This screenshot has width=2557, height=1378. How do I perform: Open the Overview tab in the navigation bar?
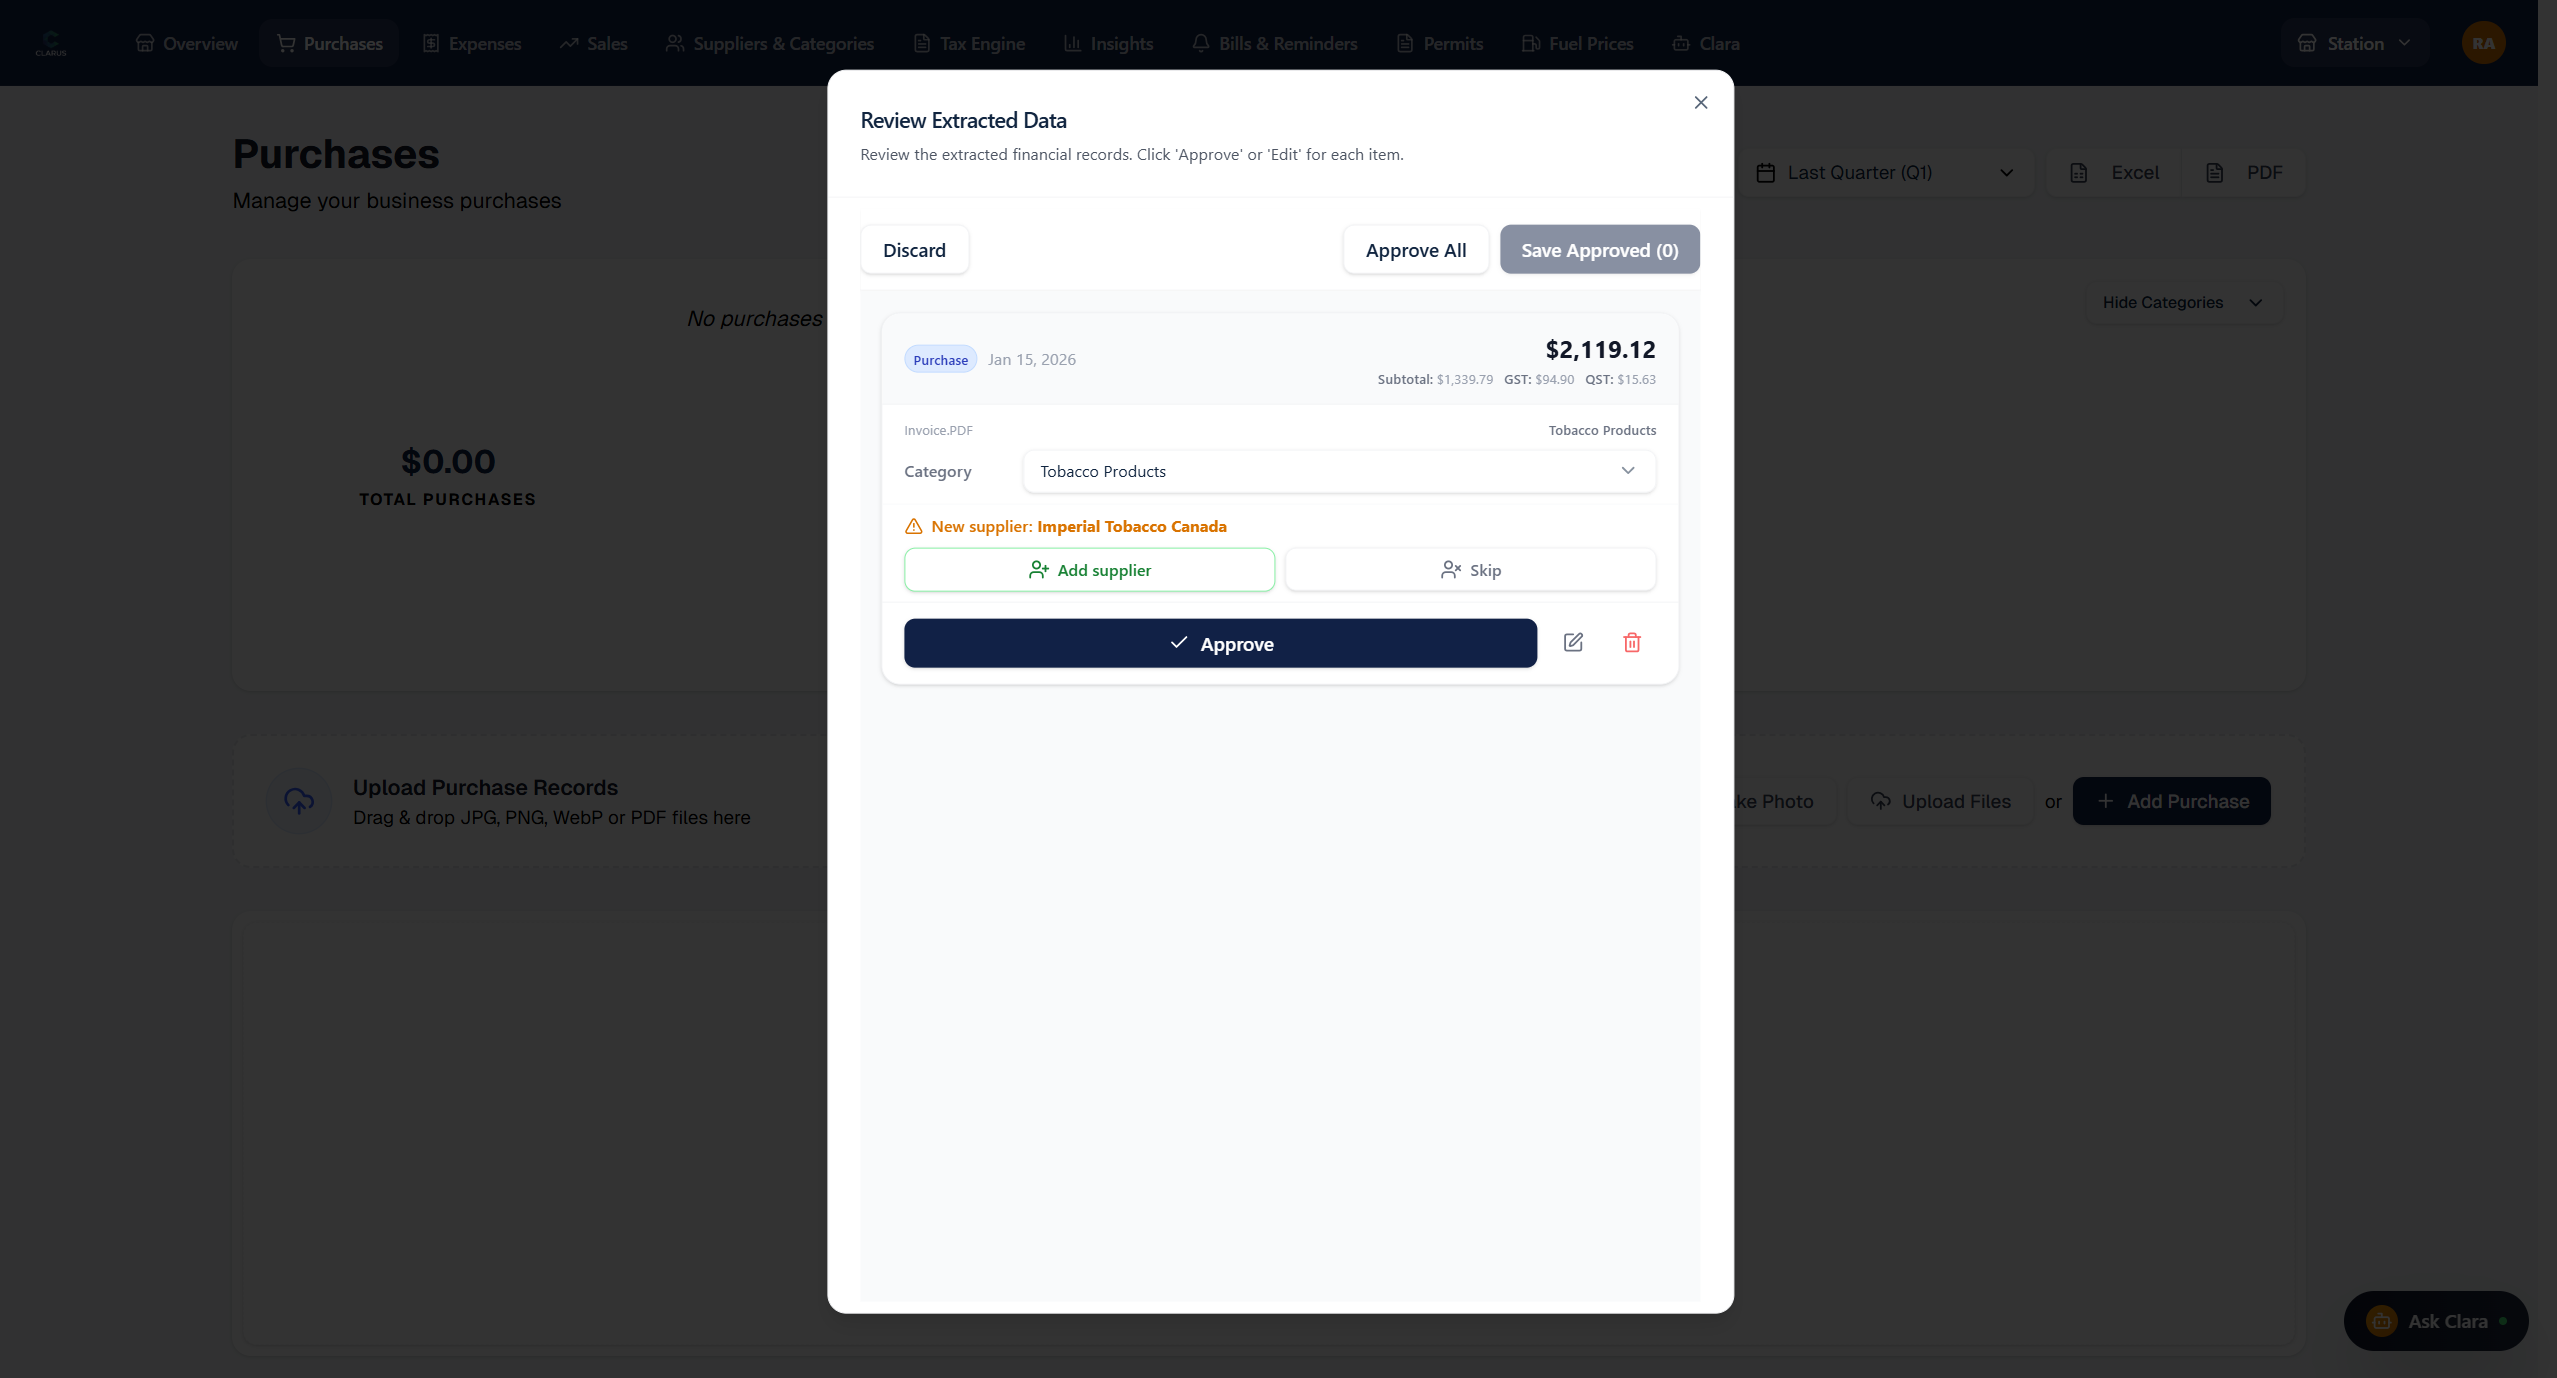(187, 44)
